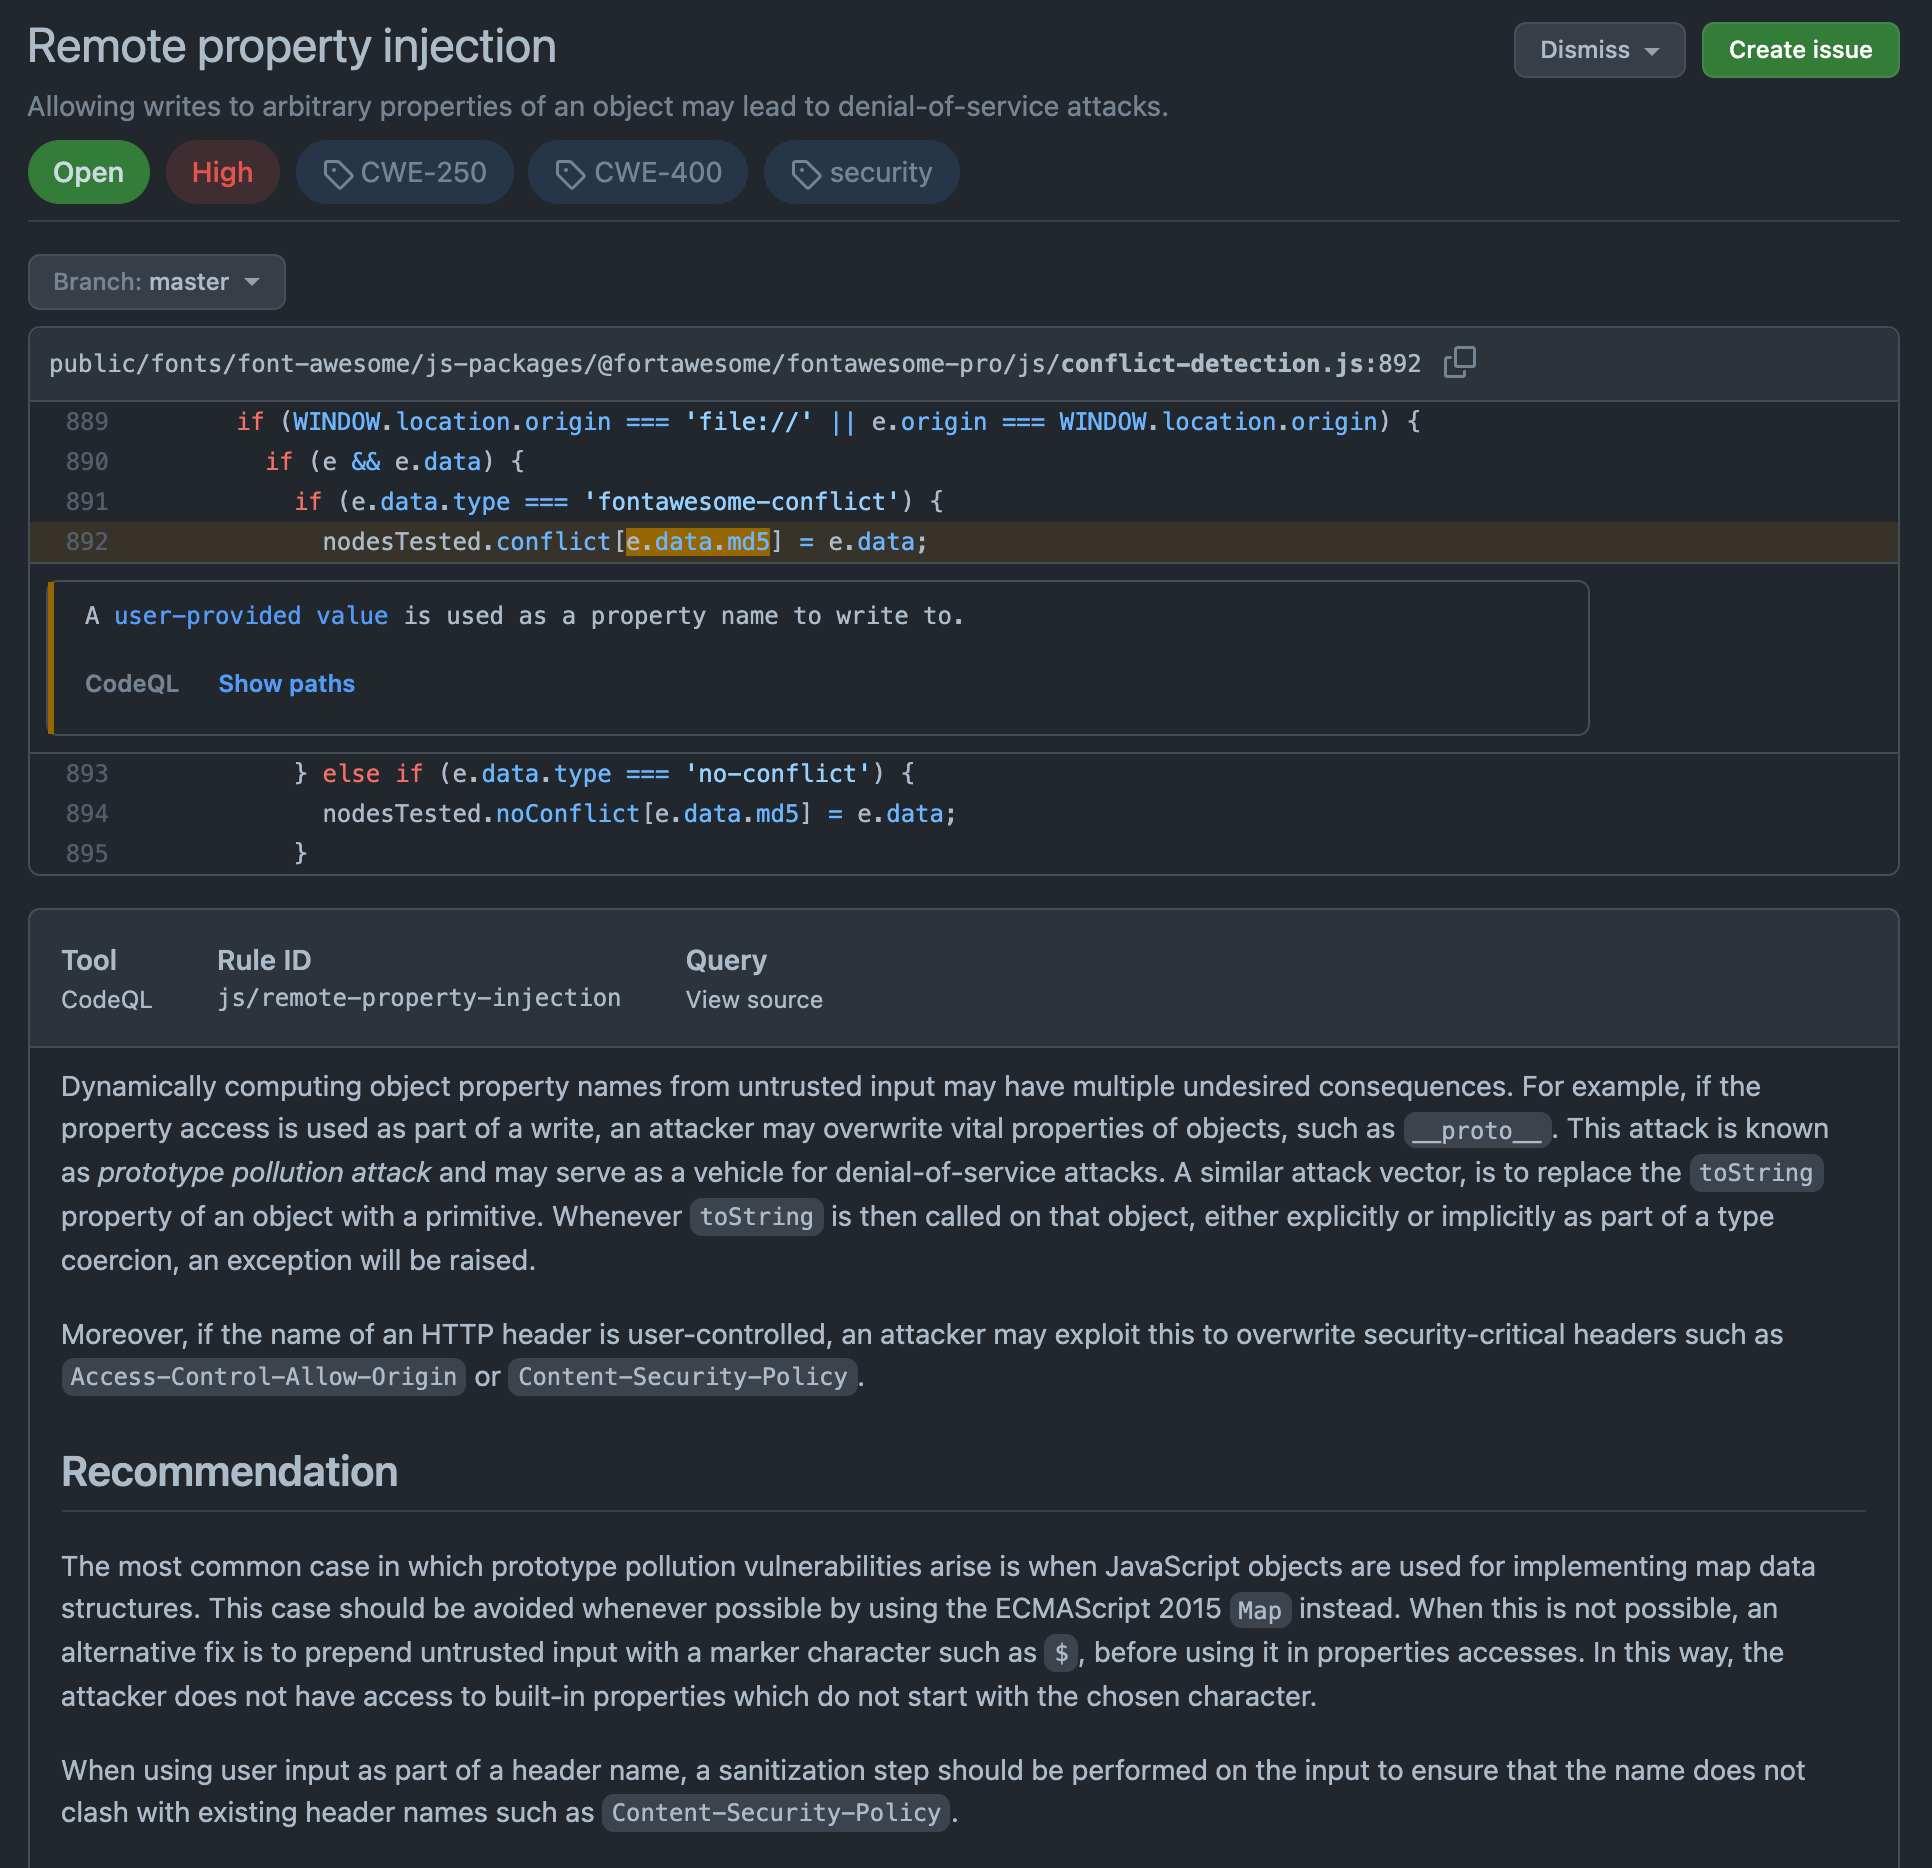Click the dropdown caret on Dismiss
Image resolution: width=1932 pixels, height=1868 pixels.
1654,50
